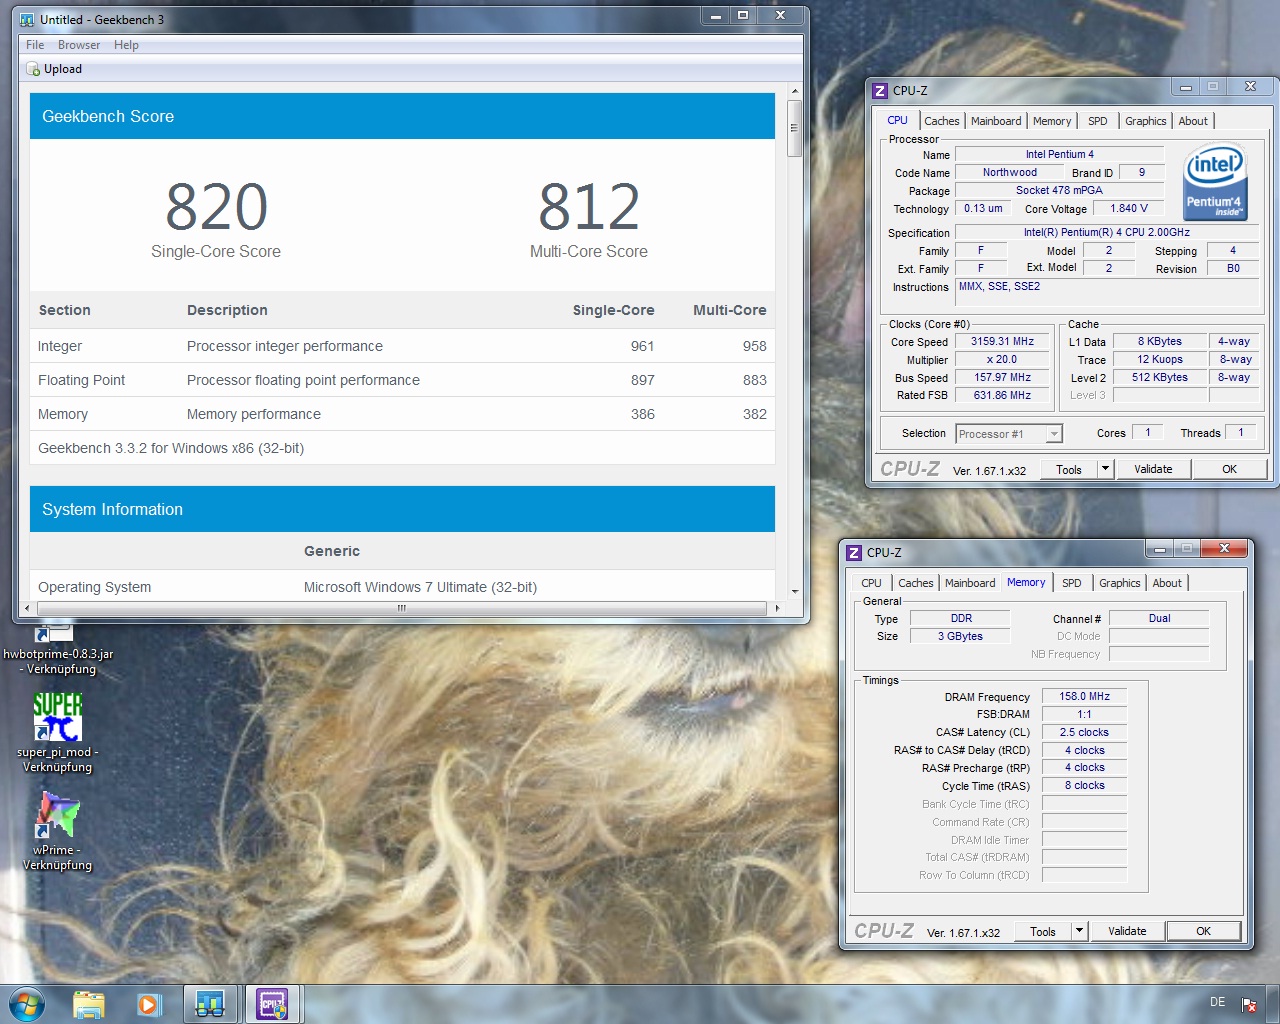
Task: Click the Channel # Dual value
Action: pyautogui.click(x=1159, y=618)
